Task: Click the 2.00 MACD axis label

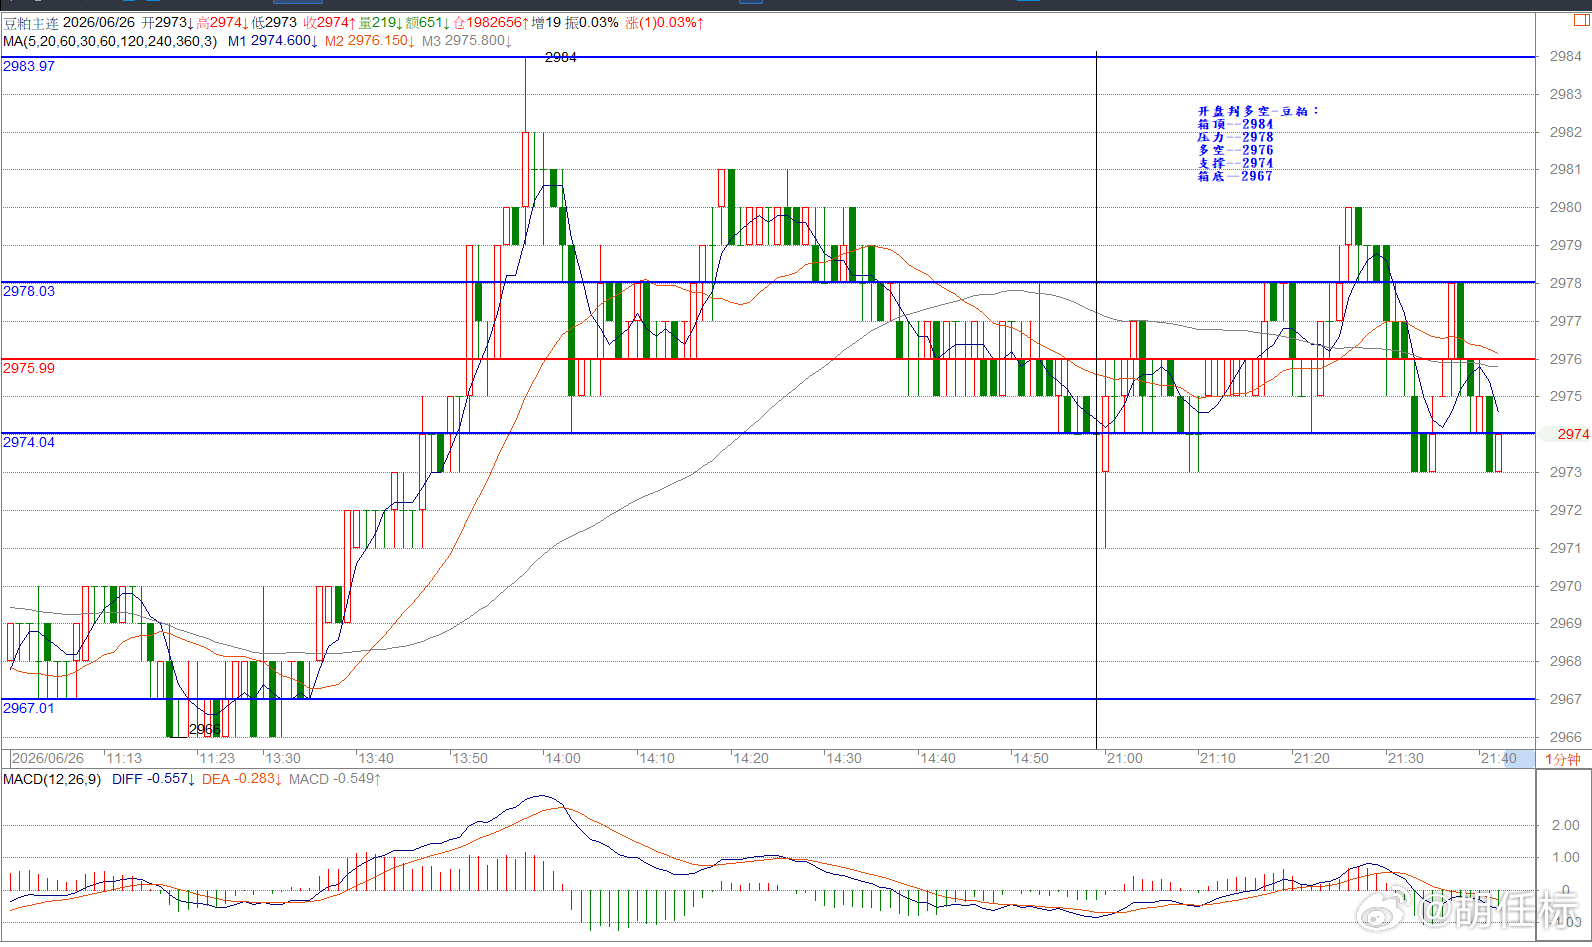Action: point(1566,825)
